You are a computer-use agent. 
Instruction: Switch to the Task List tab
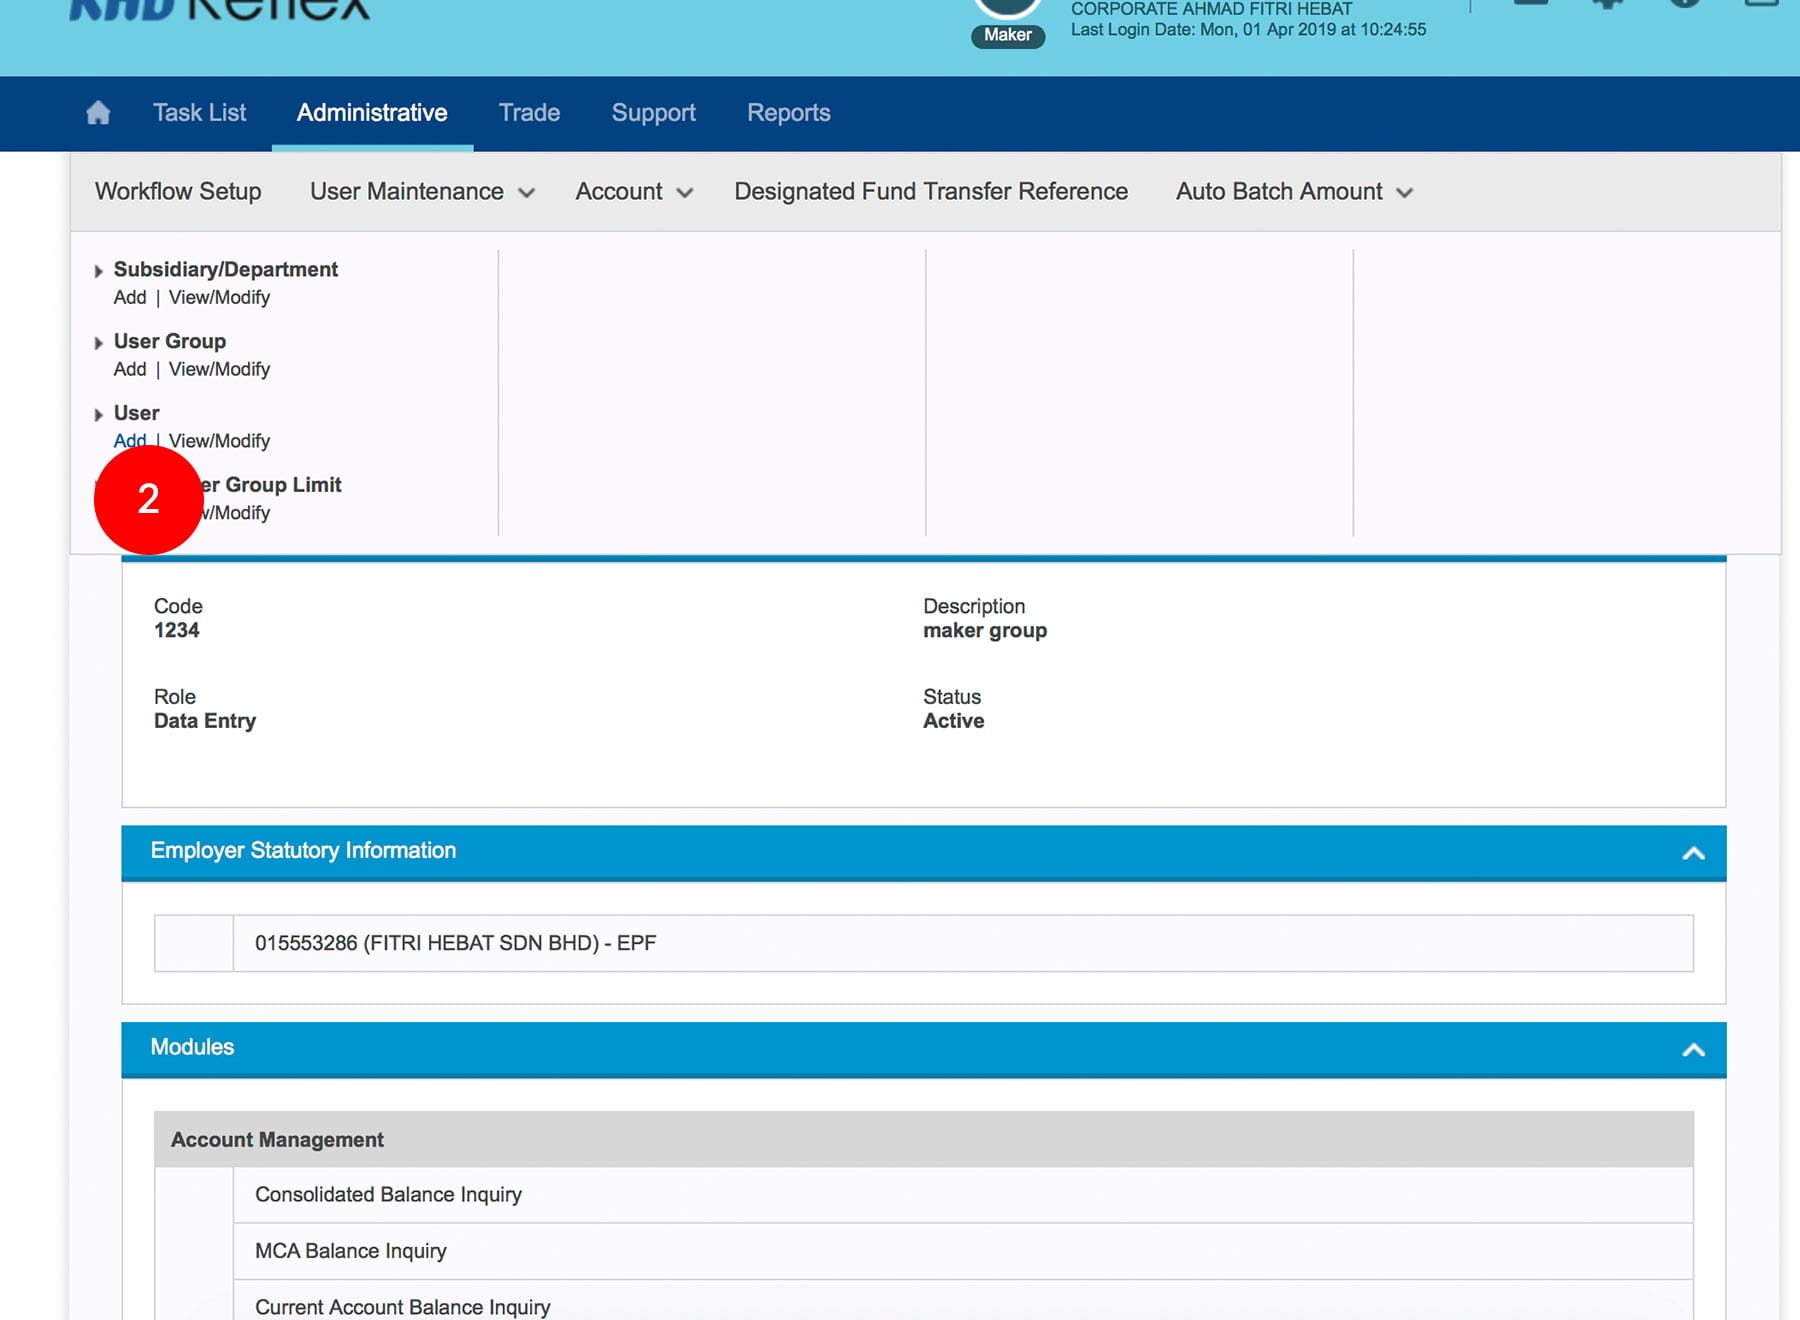click(x=199, y=113)
